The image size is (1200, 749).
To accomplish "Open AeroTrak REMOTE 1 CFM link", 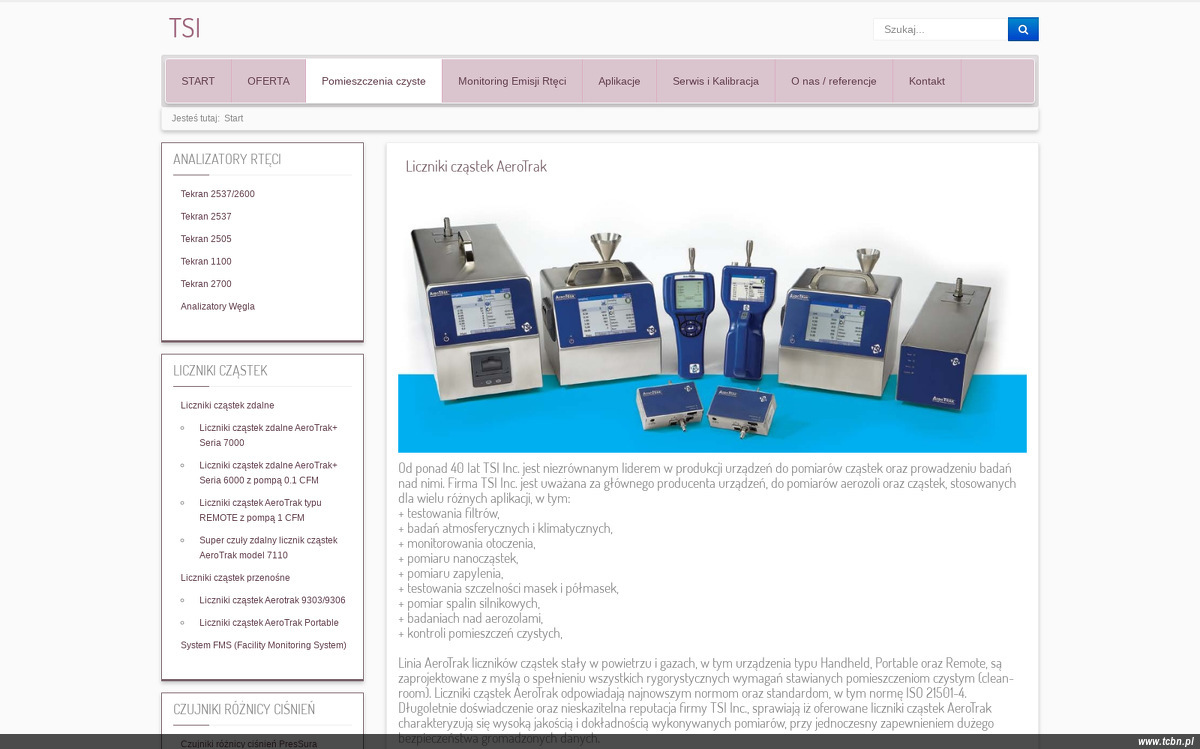I will (x=260, y=510).
